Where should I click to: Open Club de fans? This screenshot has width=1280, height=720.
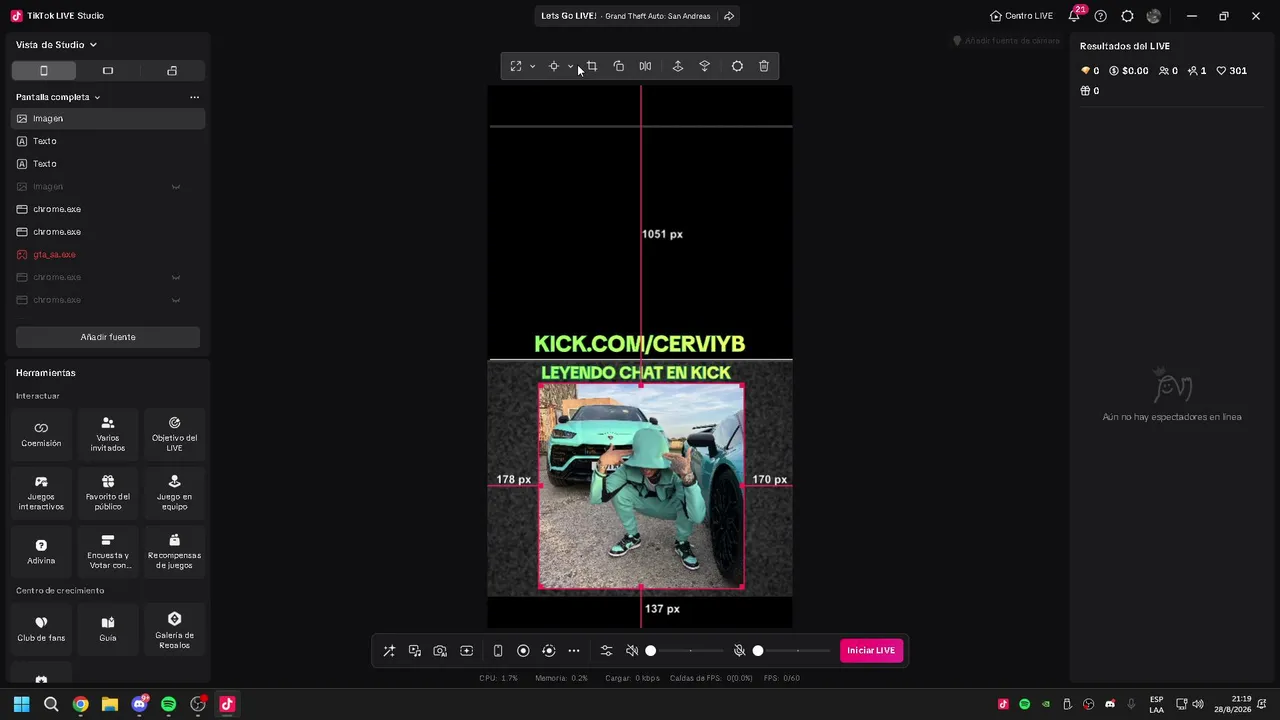41,629
